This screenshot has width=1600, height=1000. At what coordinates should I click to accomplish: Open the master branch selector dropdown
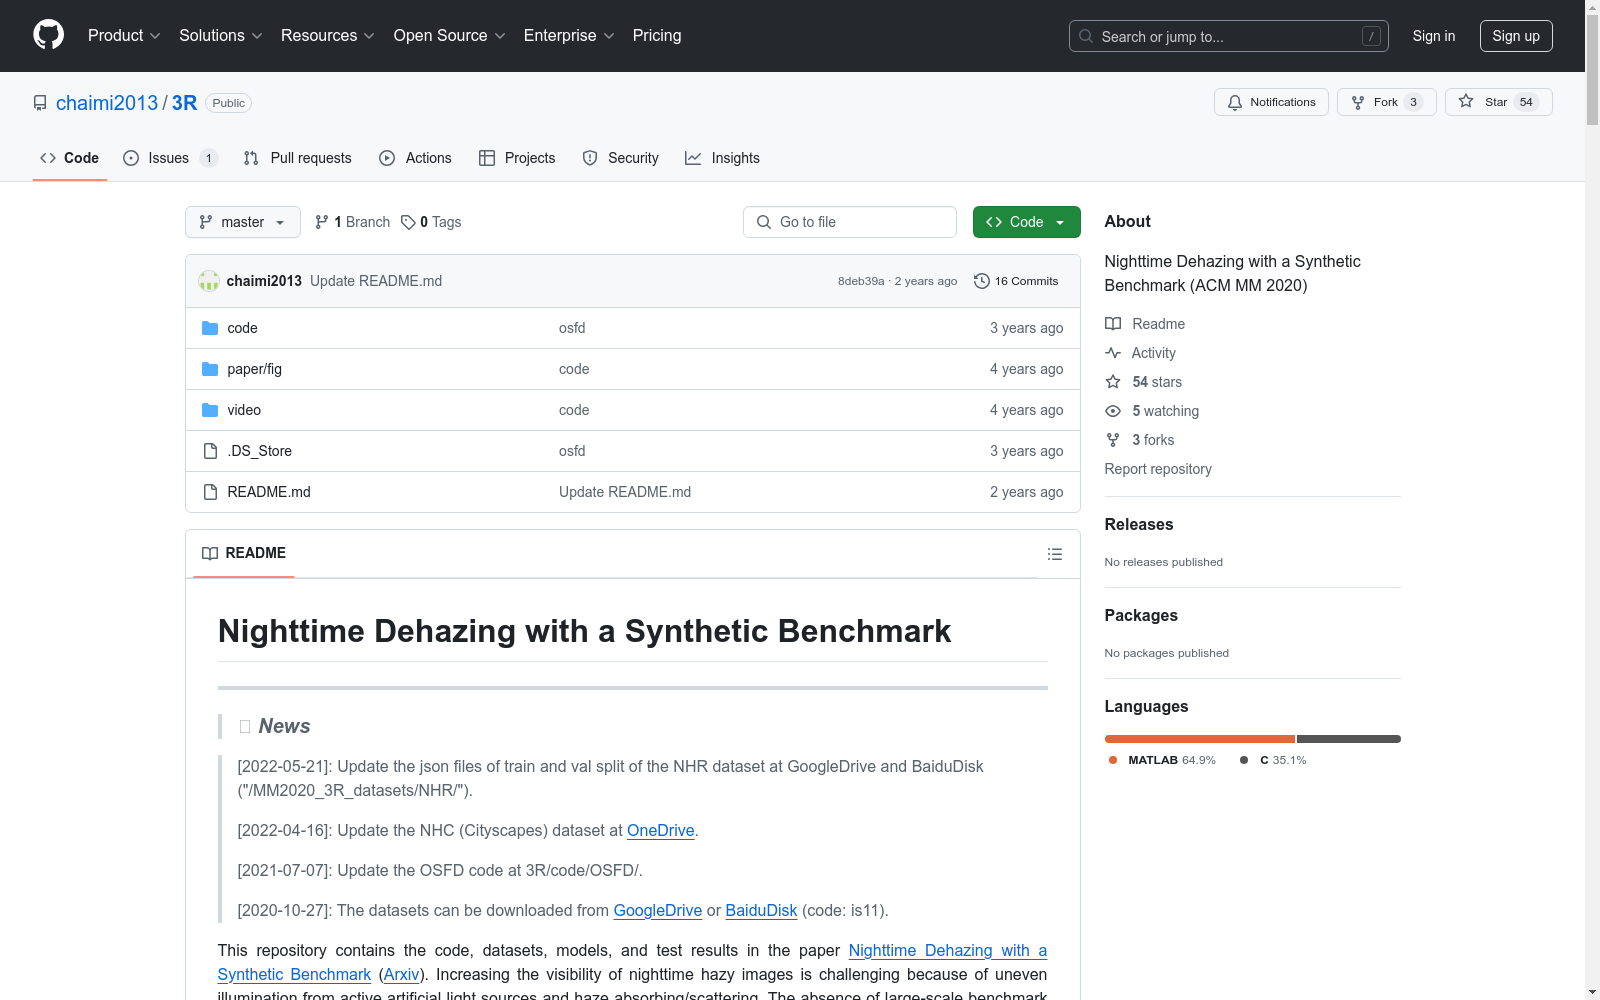click(x=243, y=222)
